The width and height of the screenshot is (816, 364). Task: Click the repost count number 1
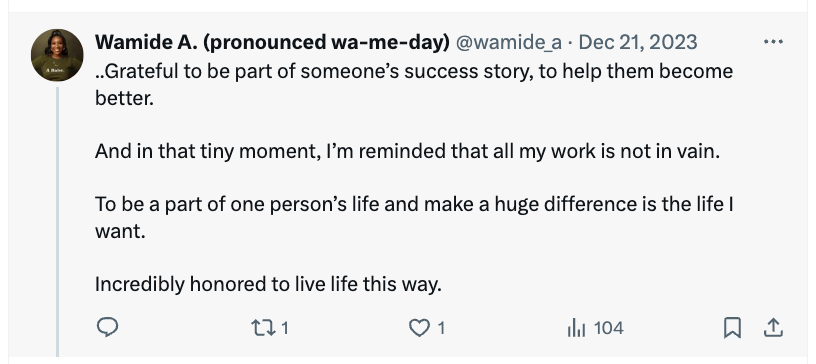pyautogui.click(x=285, y=328)
